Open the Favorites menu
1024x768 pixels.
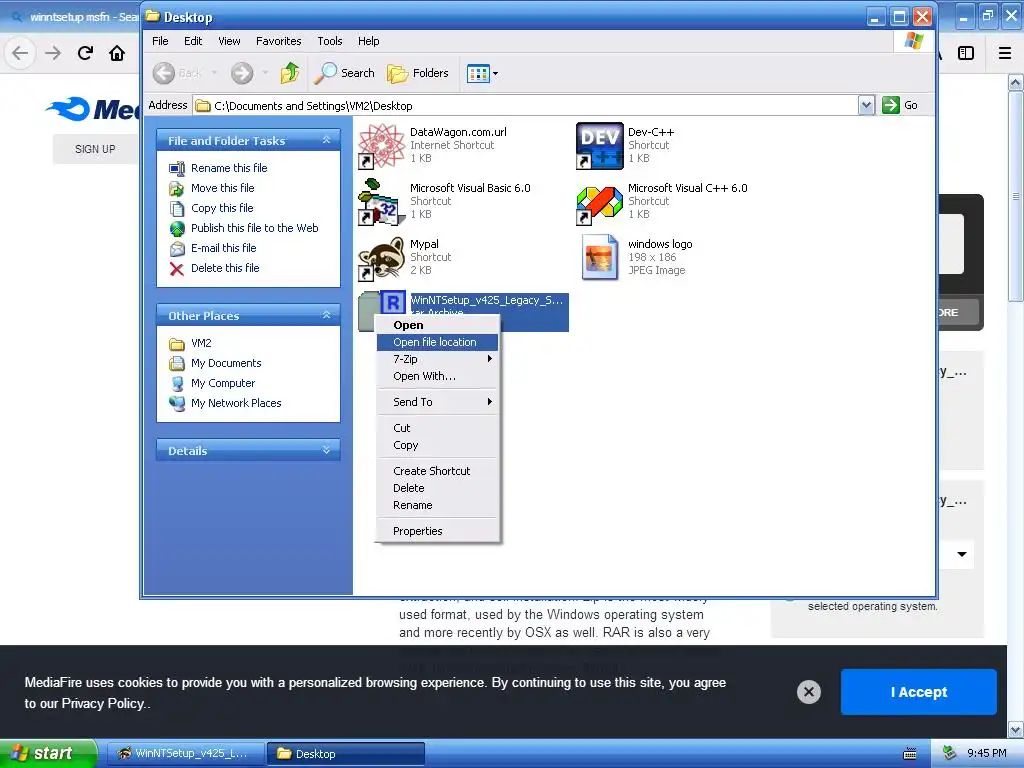(x=279, y=41)
